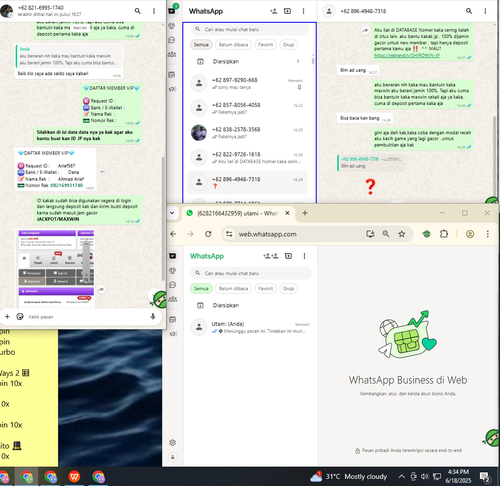500x486 pixels.
Task: Select Belum dibaca filter in WhatsApp Business
Action: point(233,289)
